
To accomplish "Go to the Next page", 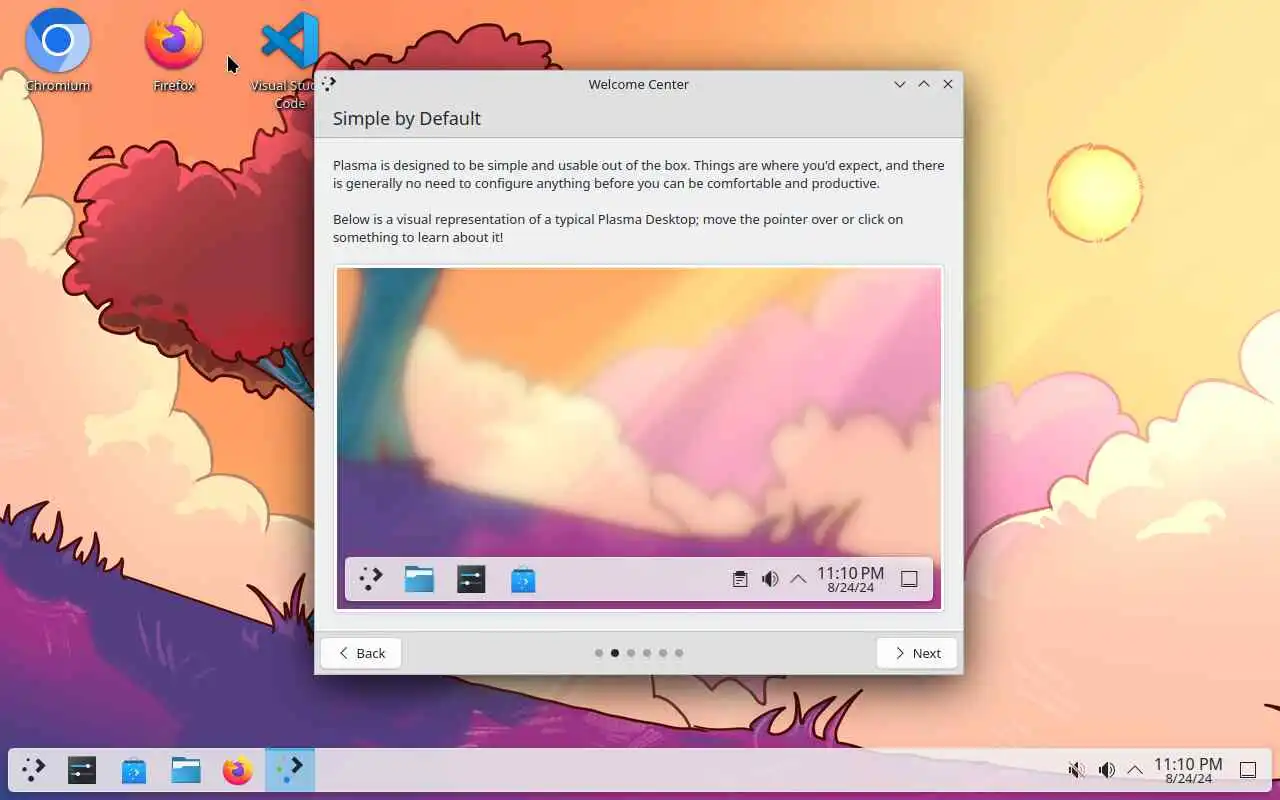I will point(917,653).
